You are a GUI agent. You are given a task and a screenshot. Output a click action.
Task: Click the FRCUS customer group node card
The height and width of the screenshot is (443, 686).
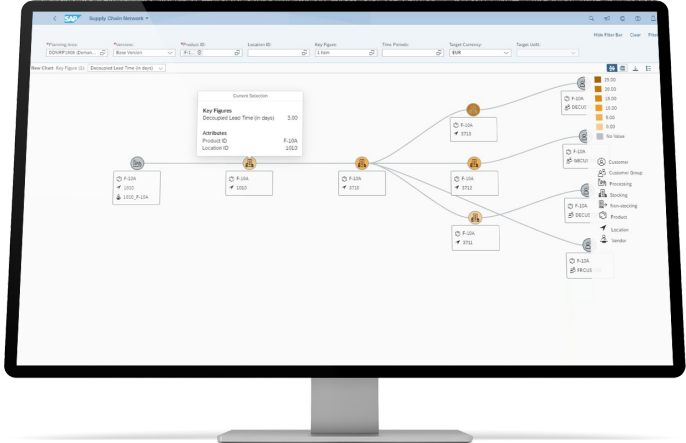(590, 265)
